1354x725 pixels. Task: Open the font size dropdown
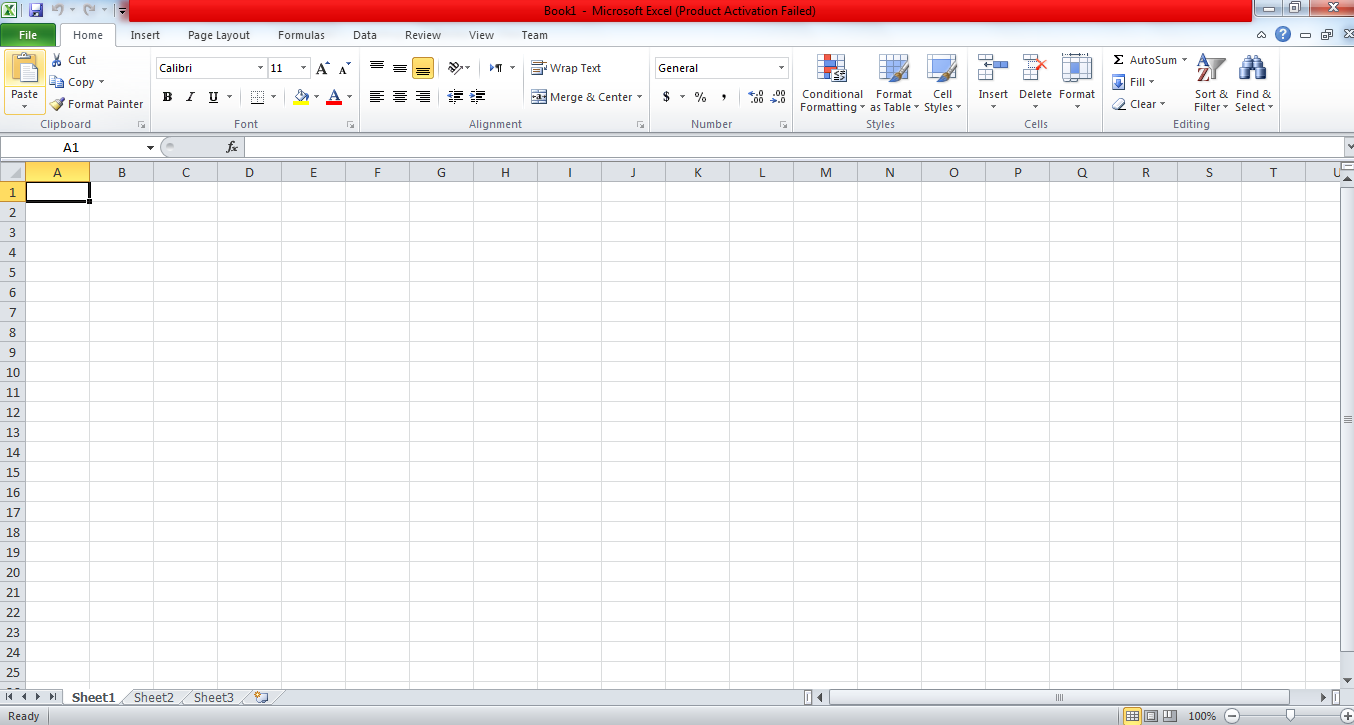coord(304,68)
